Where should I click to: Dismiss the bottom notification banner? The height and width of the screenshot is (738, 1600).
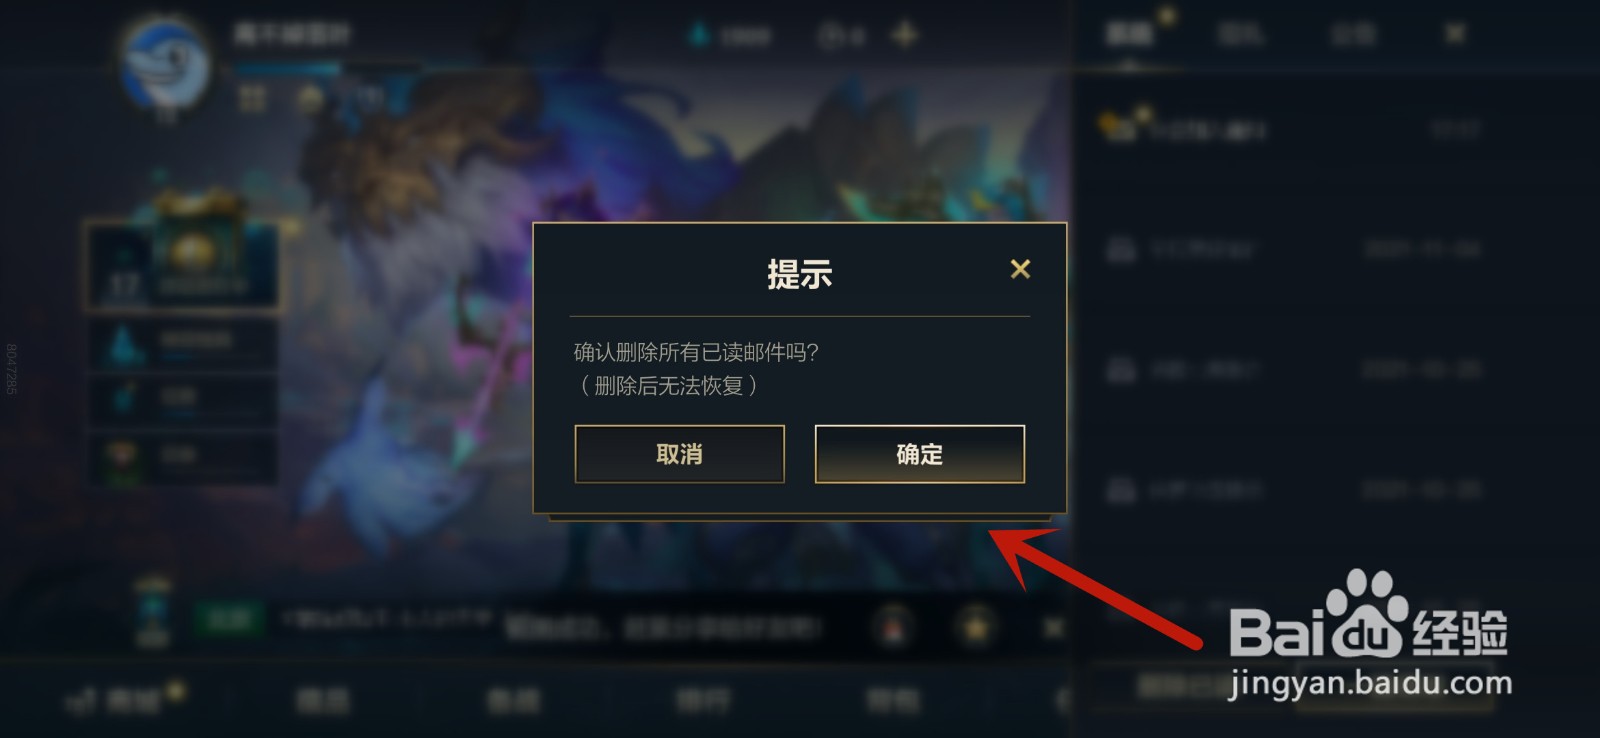coord(1053,627)
